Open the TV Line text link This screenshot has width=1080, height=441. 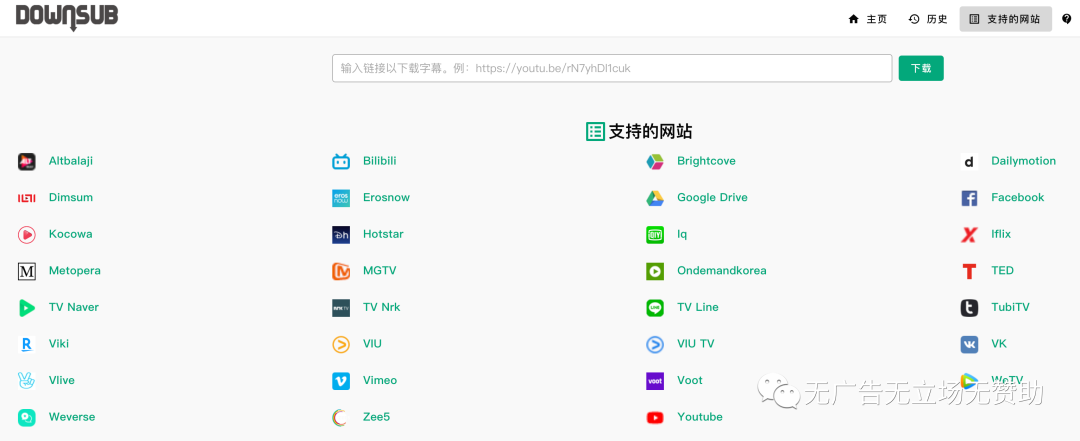(698, 307)
